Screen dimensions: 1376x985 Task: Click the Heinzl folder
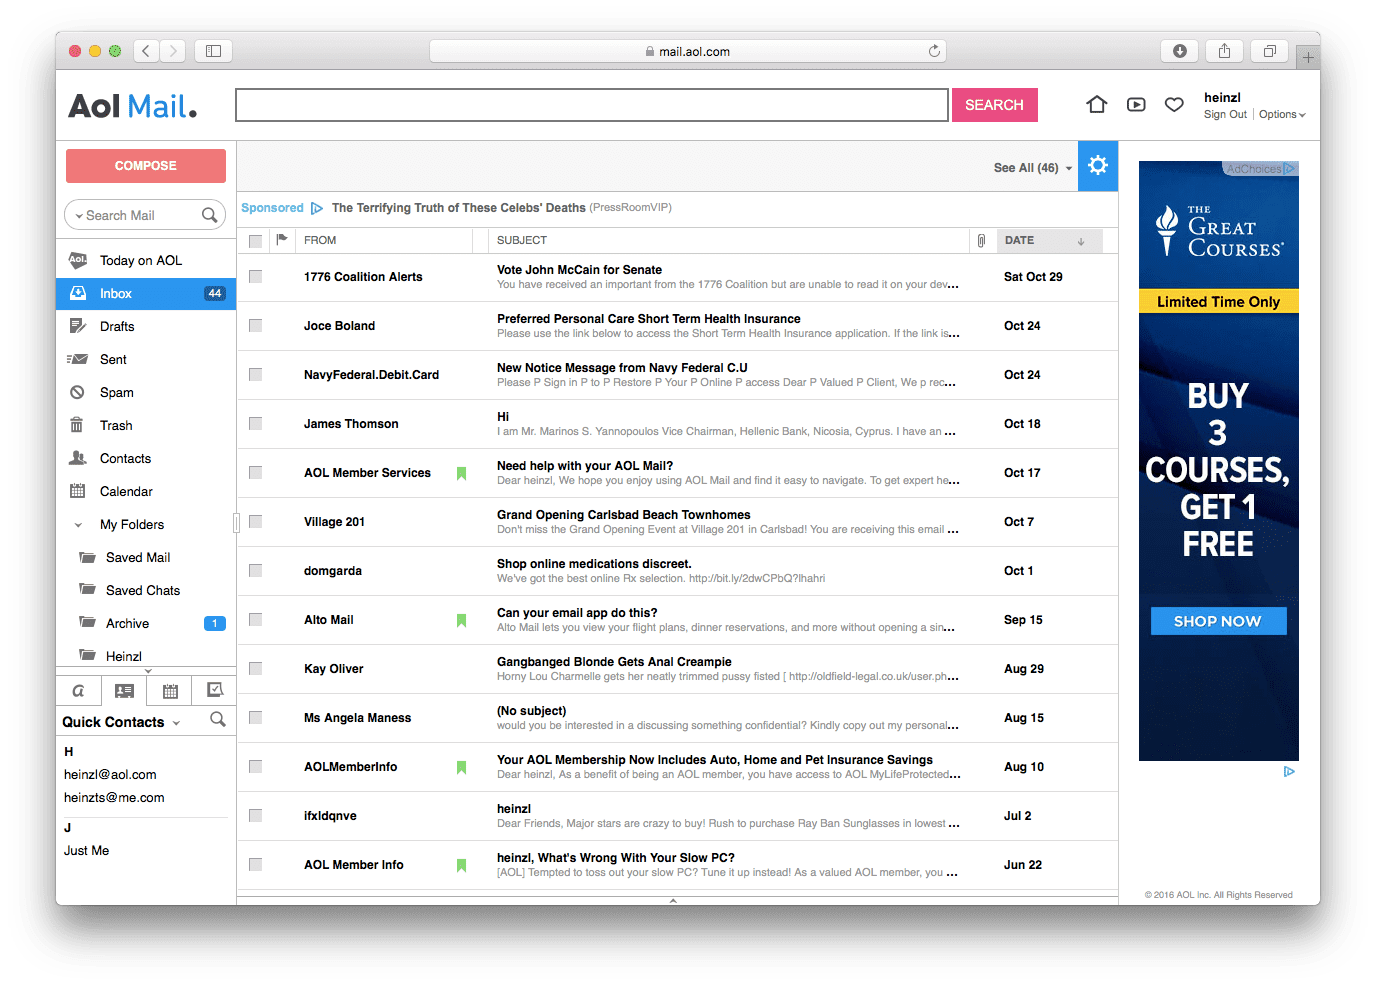pyautogui.click(x=123, y=656)
